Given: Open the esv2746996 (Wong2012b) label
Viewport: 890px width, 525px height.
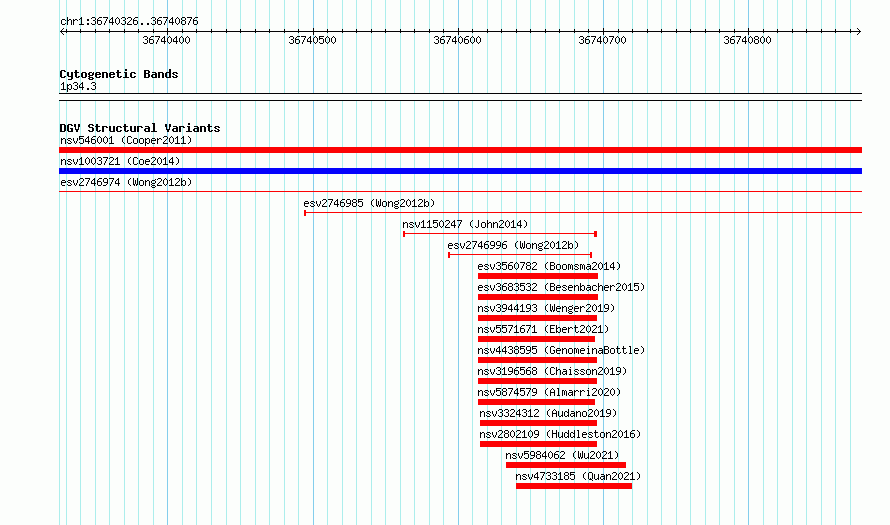Looking at the screenshot, I should [513, 245].
